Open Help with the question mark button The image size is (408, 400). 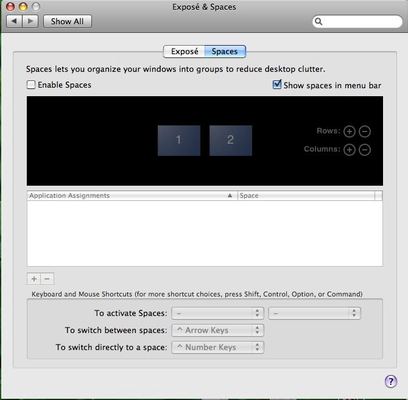click(391, 381)
